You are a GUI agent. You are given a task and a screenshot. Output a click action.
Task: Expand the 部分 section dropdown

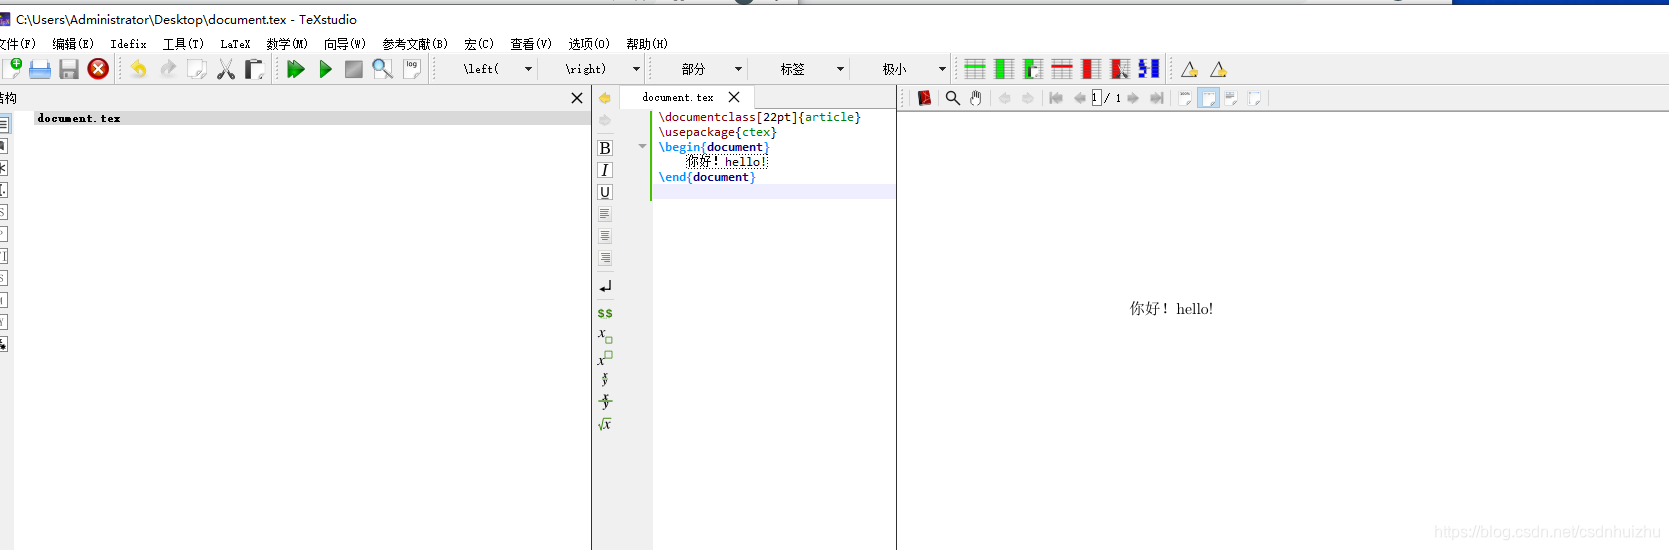pyautogui.click(x=739, y=69)
